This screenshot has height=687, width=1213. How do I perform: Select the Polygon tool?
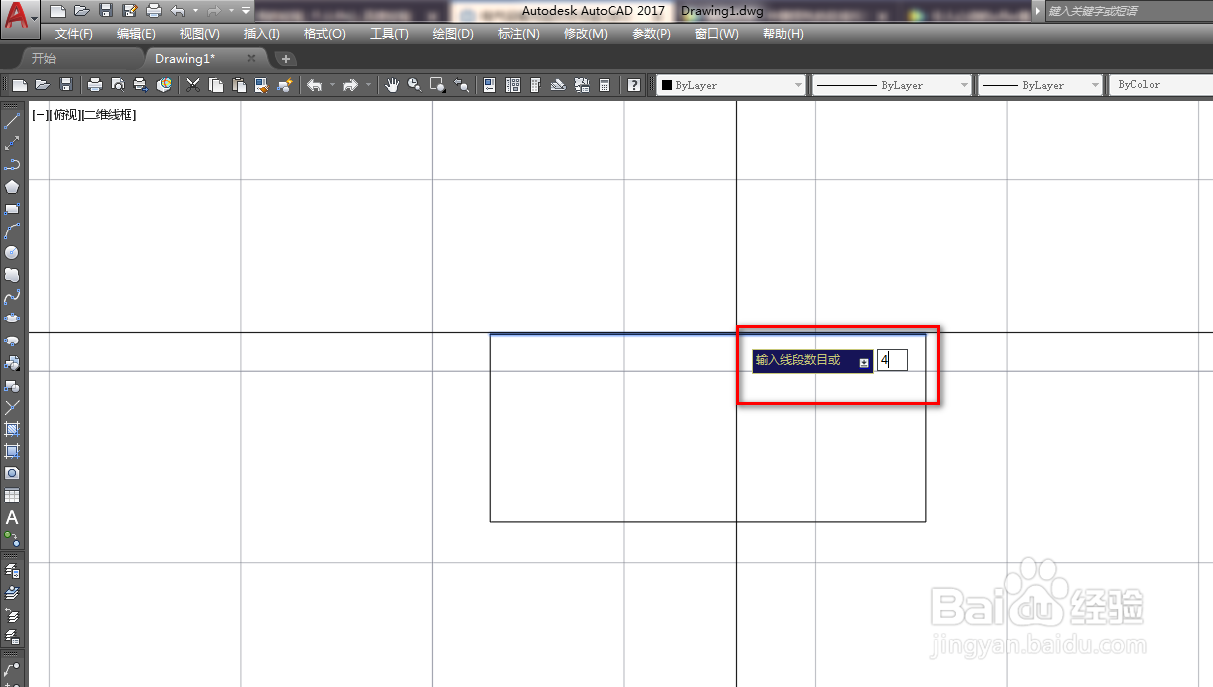pyautogui.click(x=12, y=186)
